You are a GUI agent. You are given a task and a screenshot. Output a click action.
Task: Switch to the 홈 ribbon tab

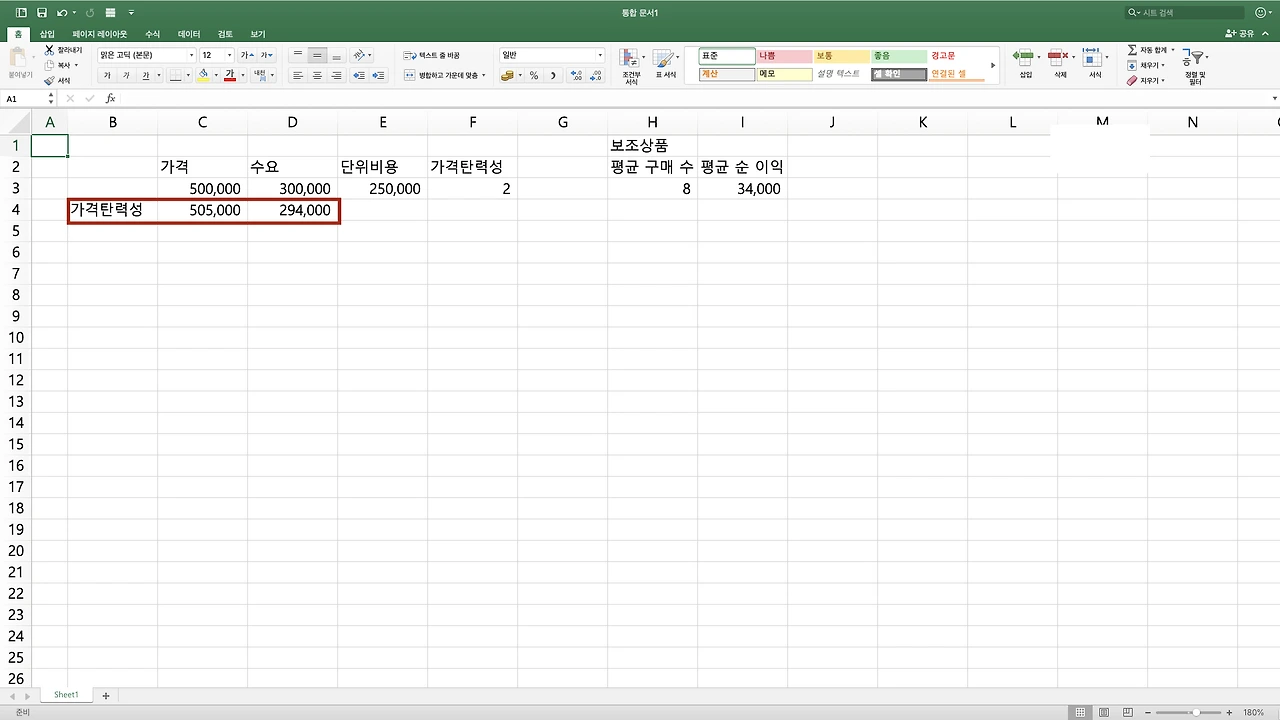[x=17, y=34]
